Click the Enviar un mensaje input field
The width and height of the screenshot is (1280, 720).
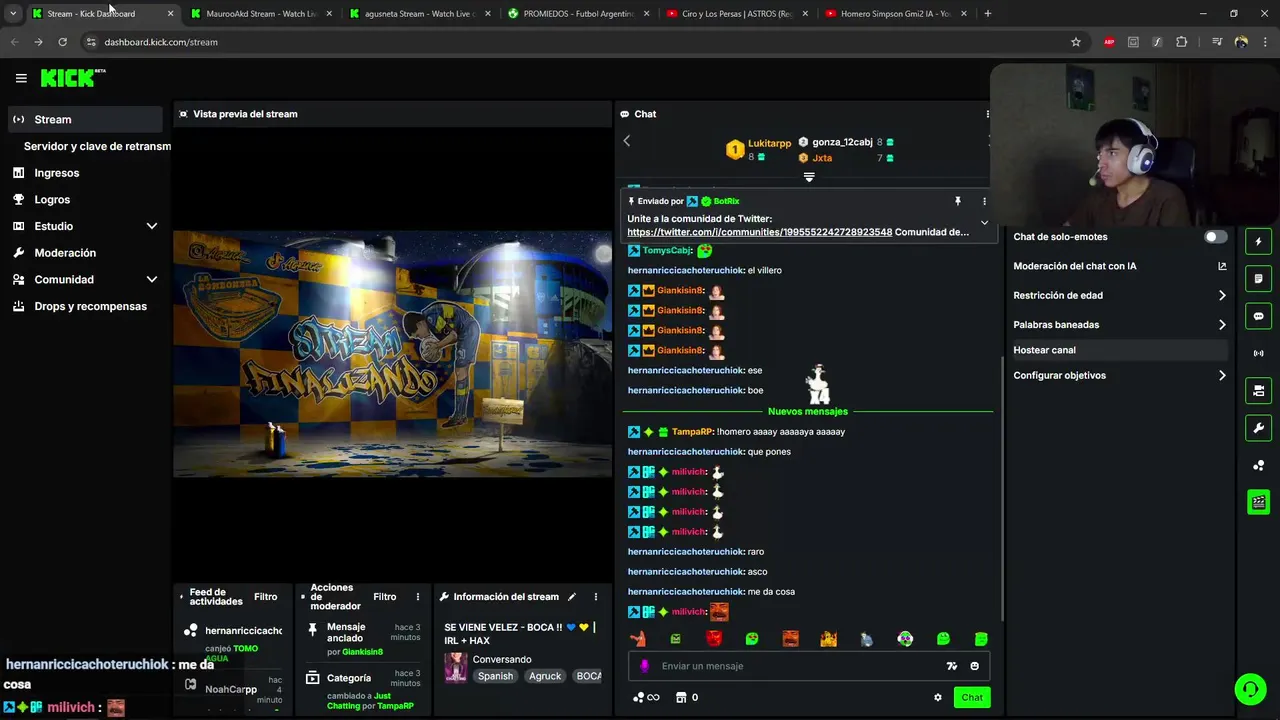tap(808, 666)
